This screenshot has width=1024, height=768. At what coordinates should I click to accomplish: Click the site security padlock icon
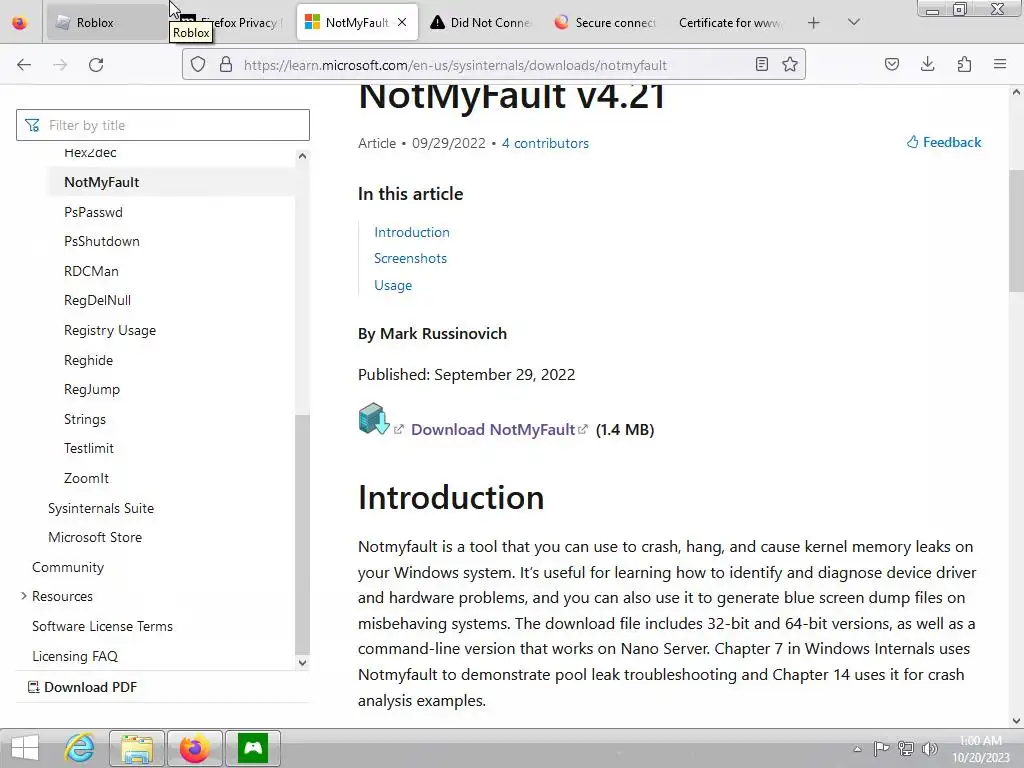coord(226,65)
